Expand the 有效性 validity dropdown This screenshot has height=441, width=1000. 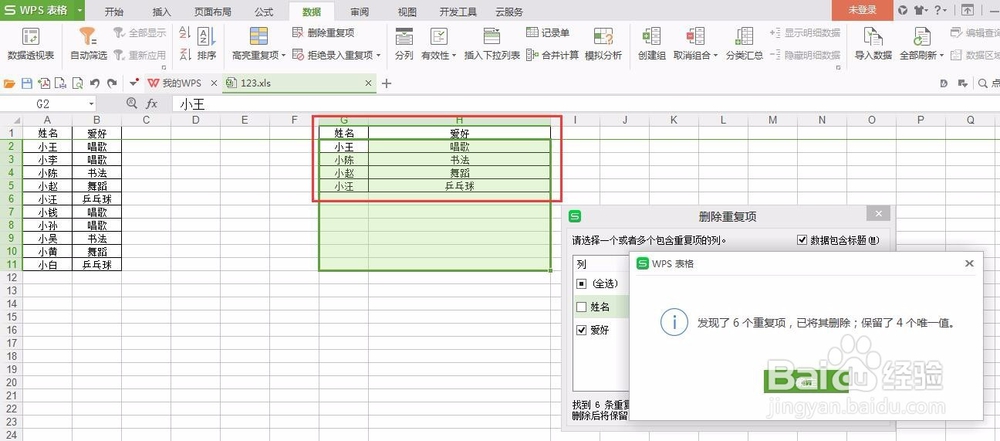454,56
